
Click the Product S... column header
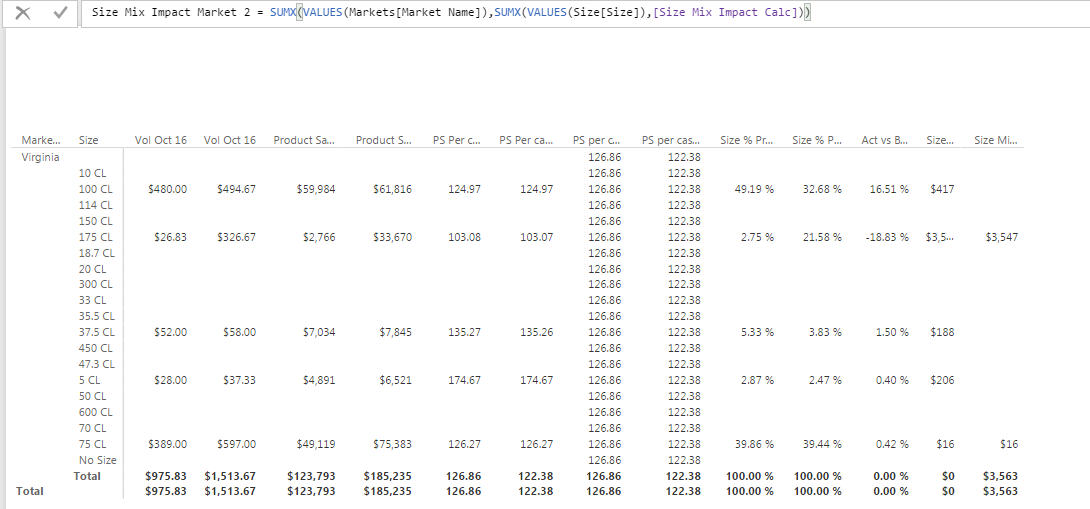[x=384, y=140]
